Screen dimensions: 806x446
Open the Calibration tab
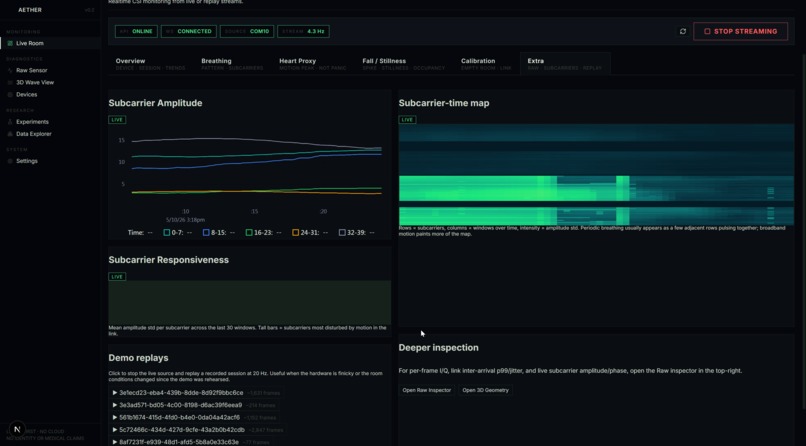coord(486,64)
